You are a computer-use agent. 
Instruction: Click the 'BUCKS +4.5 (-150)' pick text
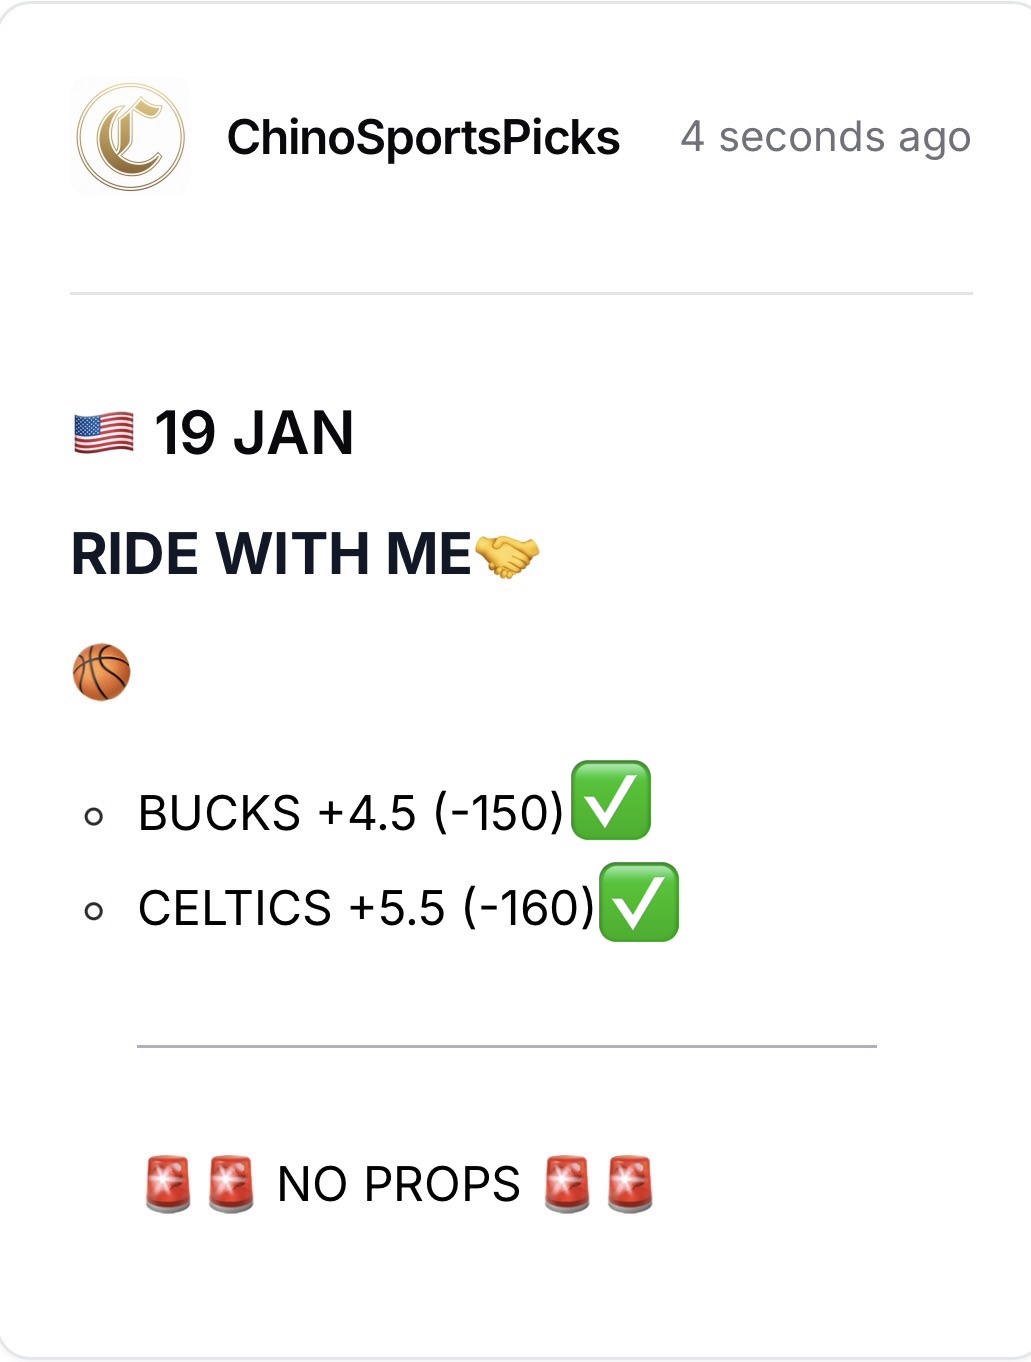click(350, 813)
